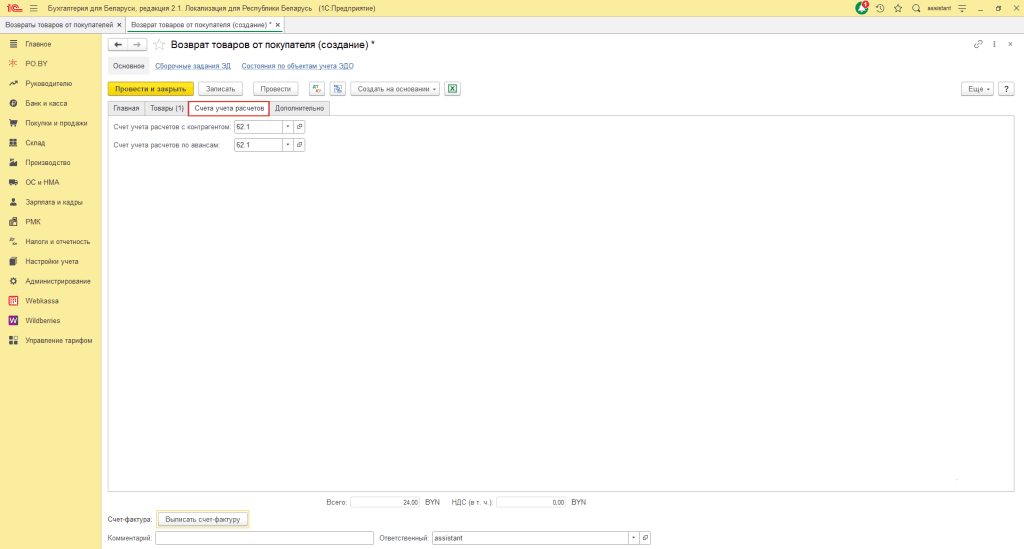Expand the Ответственный dropdown arrow
The image size is (1024, 549).
click(633, 538)
